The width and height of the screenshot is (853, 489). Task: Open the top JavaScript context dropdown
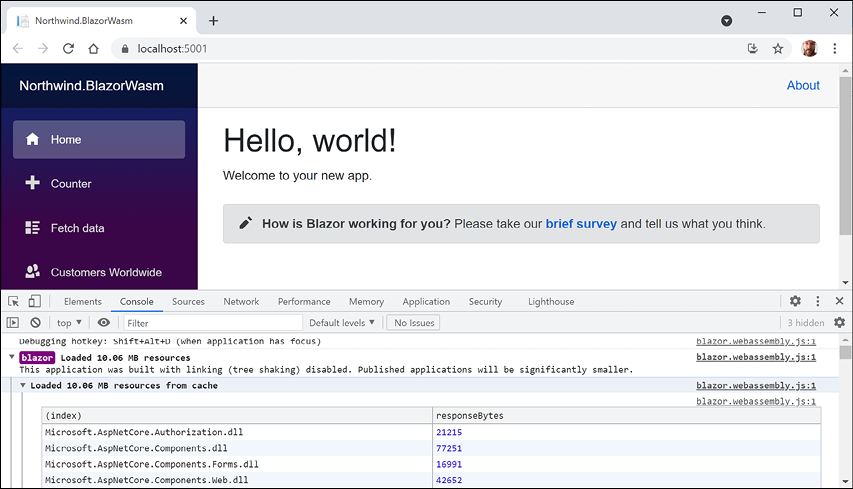click(x=70, y=323)
